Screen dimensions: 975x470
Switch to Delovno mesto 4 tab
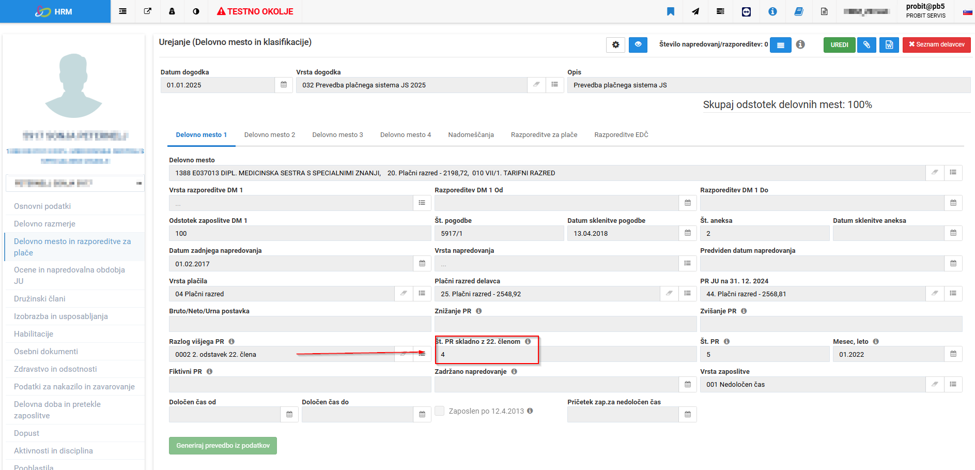coord(405,134)
